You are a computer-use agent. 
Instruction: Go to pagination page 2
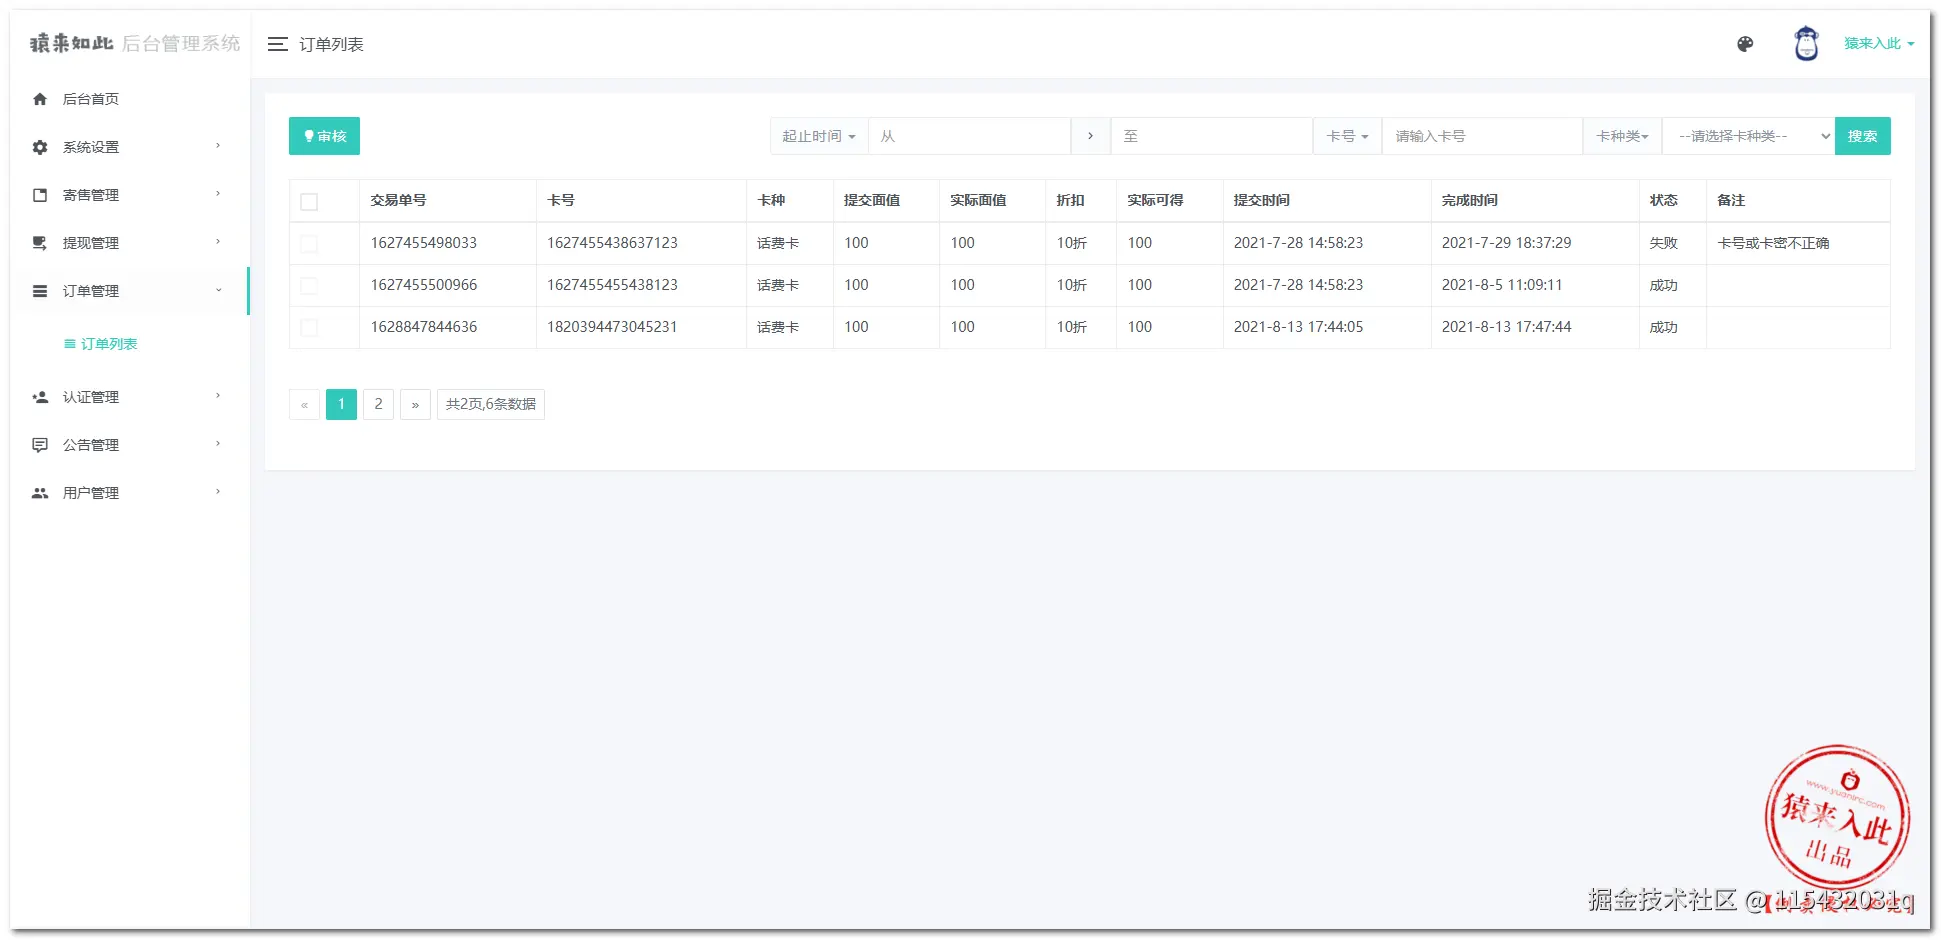point(378,404)
